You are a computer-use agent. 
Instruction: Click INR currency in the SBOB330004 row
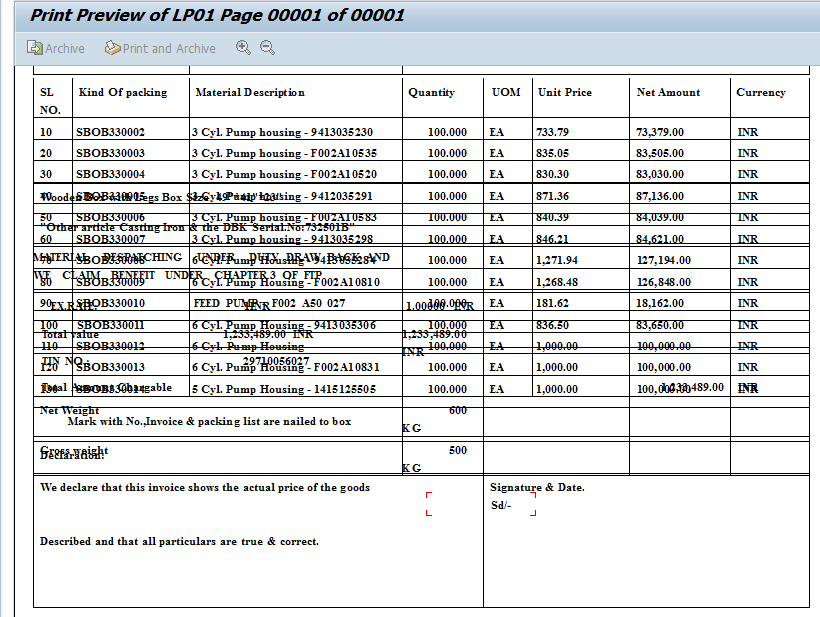(x=747, y=174)
